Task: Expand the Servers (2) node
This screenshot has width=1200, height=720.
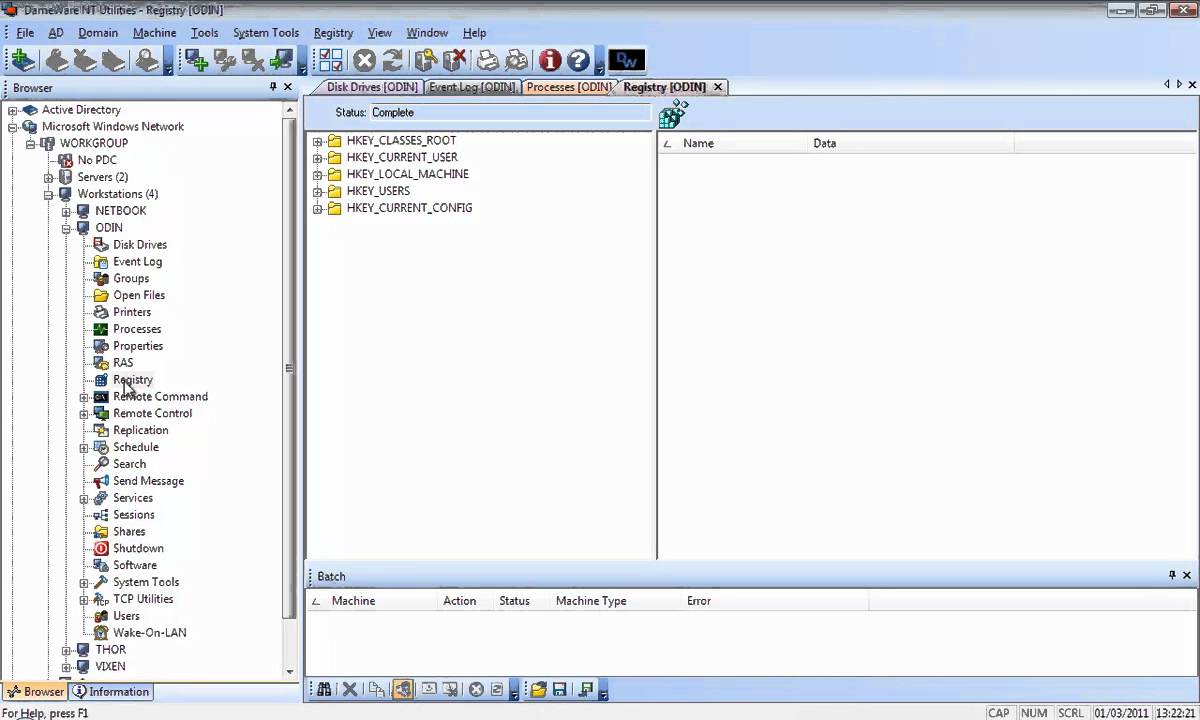Action: pyautogui.click(x=48, y=177)
